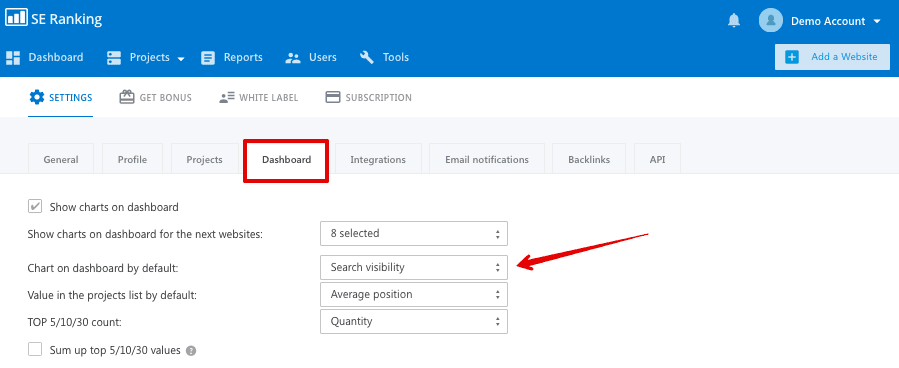
Task: Expand the Projects dropdown caret
Action: [181, 58]
